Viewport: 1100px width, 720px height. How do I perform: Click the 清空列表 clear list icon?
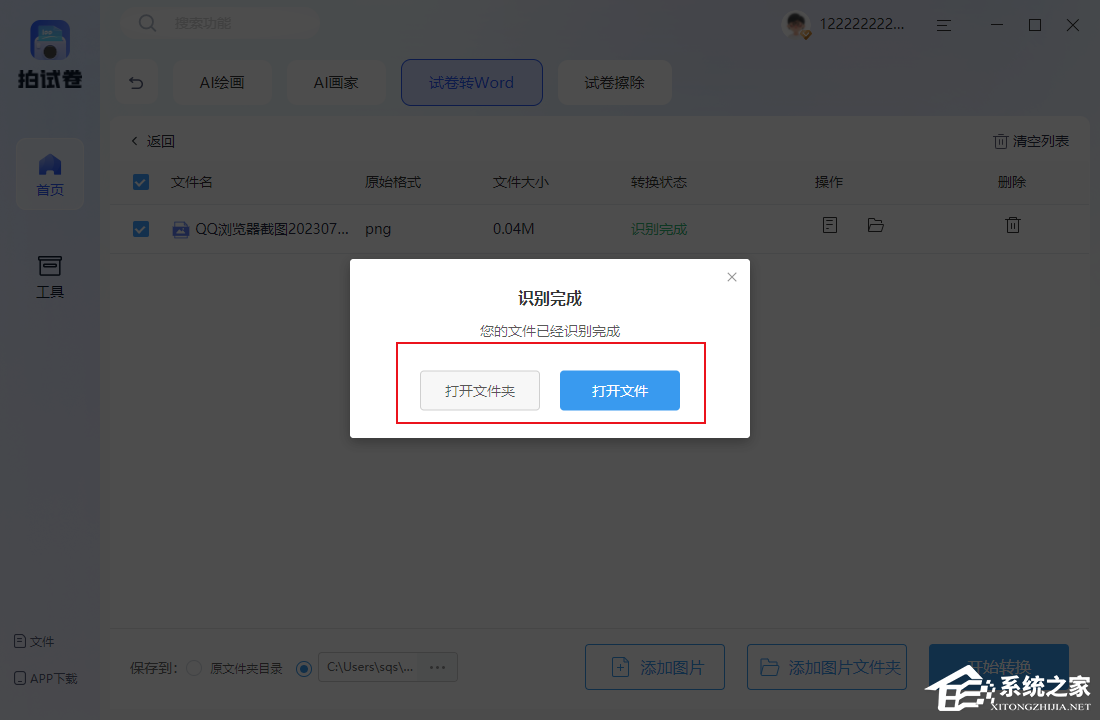click(1001, 141)
